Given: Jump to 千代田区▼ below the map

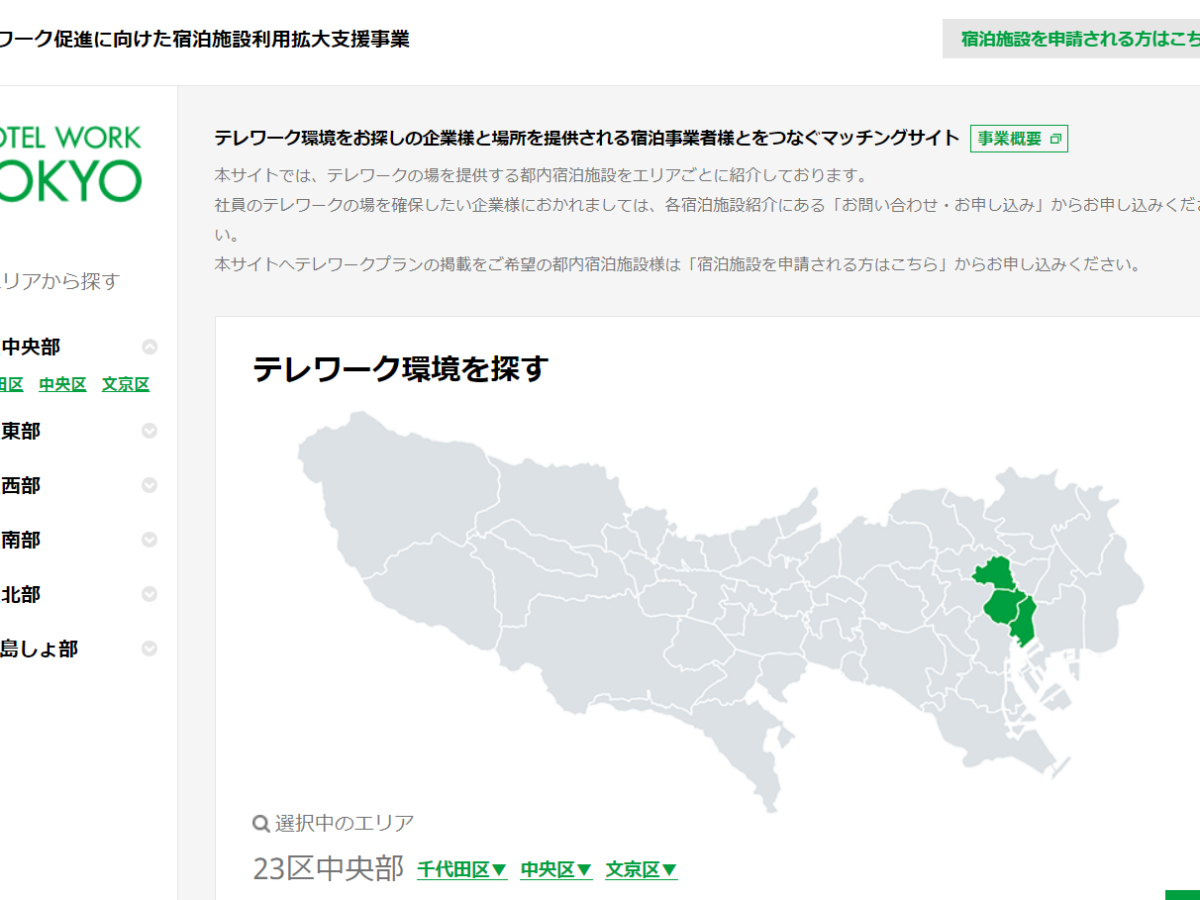Looking at the screenshot, I should [x=462, y=869].
